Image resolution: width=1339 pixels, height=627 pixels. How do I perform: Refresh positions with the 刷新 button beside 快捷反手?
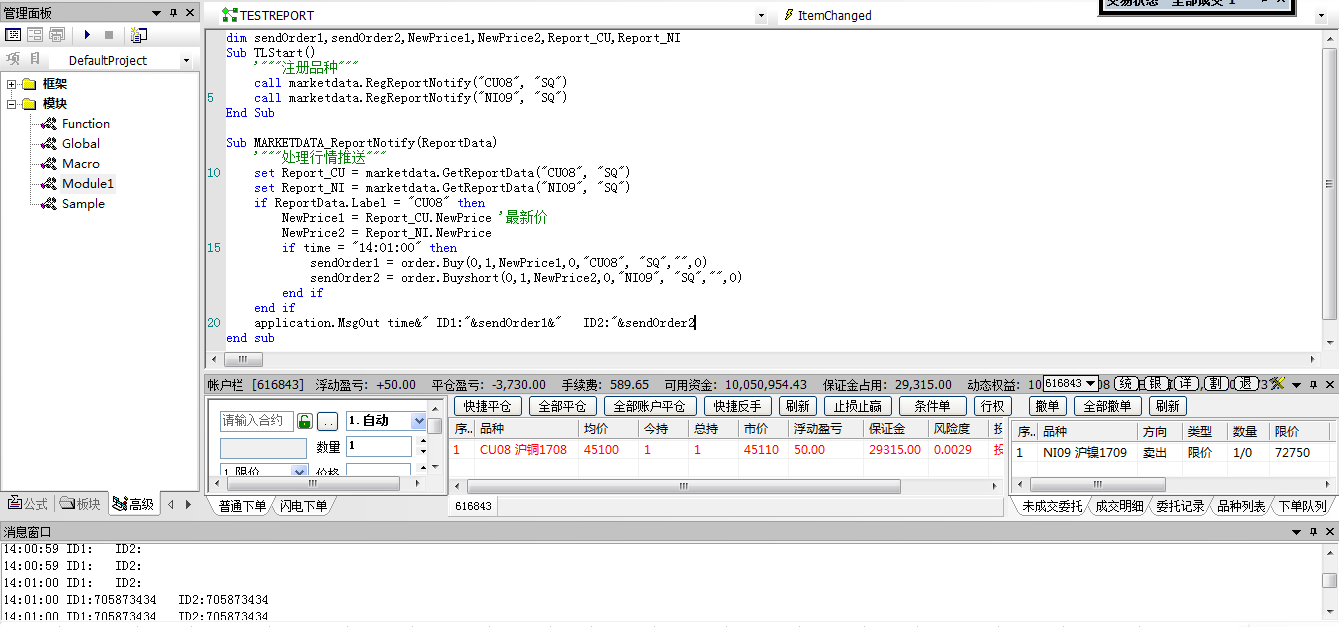click(797, 406)
